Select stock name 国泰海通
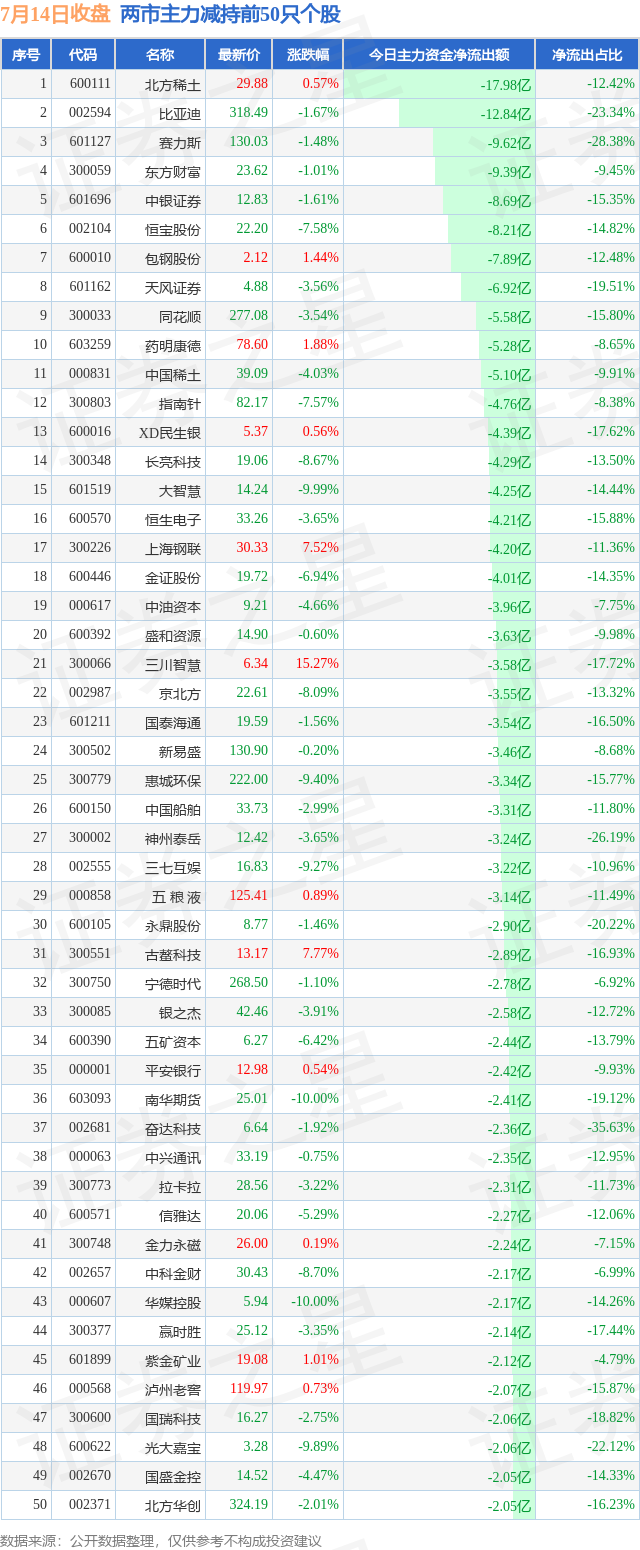Screen dimensions: 640x1550 point(173,722)
